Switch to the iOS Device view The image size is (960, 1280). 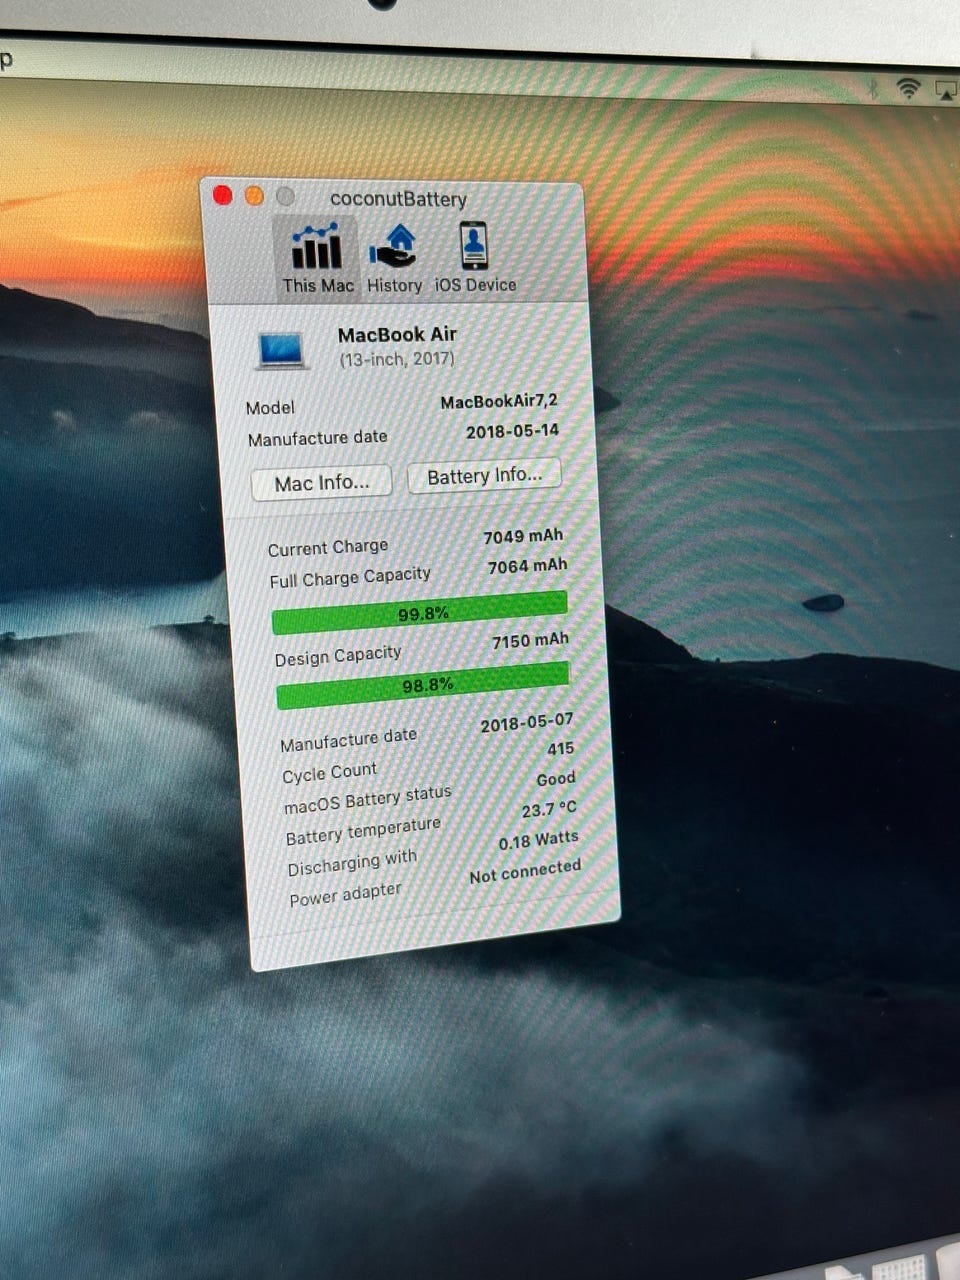475,258
